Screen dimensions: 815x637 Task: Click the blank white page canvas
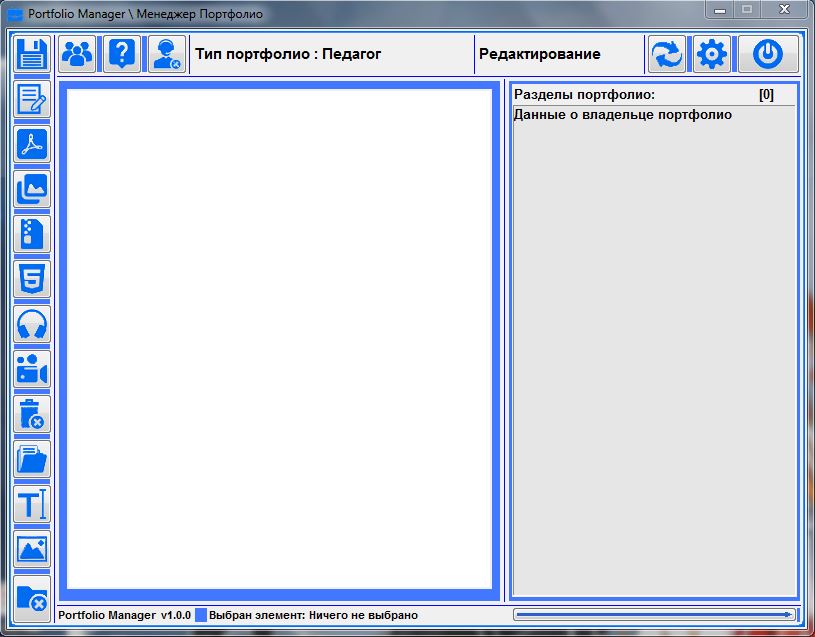280,339
